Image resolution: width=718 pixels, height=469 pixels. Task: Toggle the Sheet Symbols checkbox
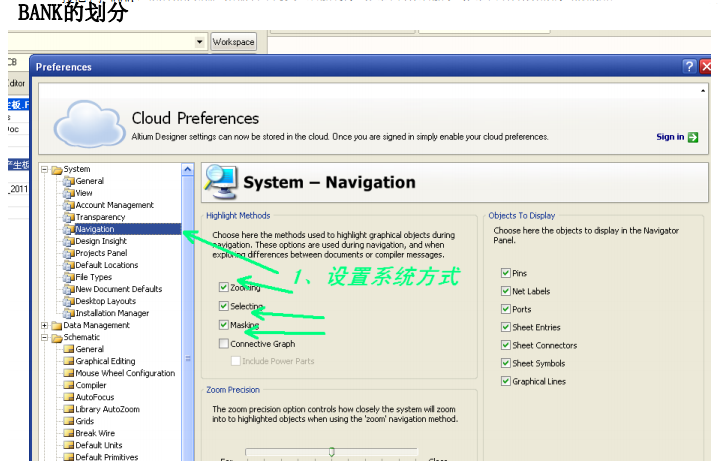tap(506, 363)
